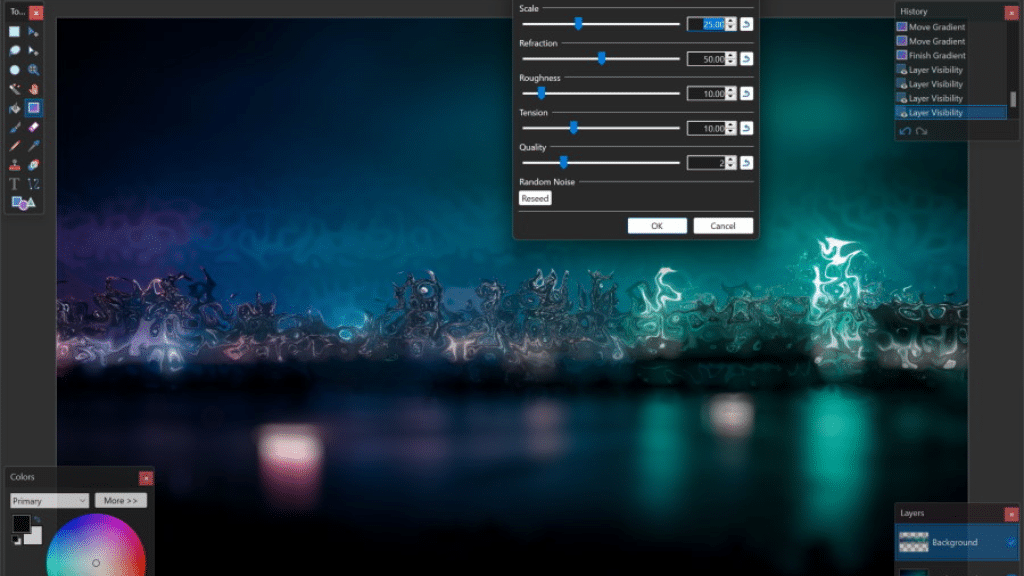The width and height of the screenshot is (1024, 576).
Task: Click the Scale slider handle
Action: [578, 24]
